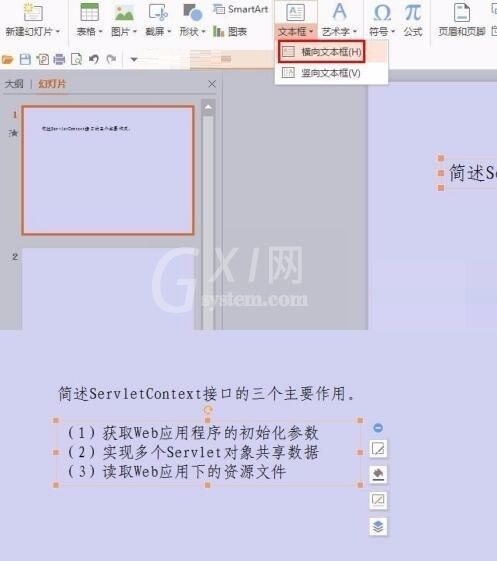The image size is (497, 561).
Task: Expand the 形状 dropdown arrow
Action: (x=204, y=32)
